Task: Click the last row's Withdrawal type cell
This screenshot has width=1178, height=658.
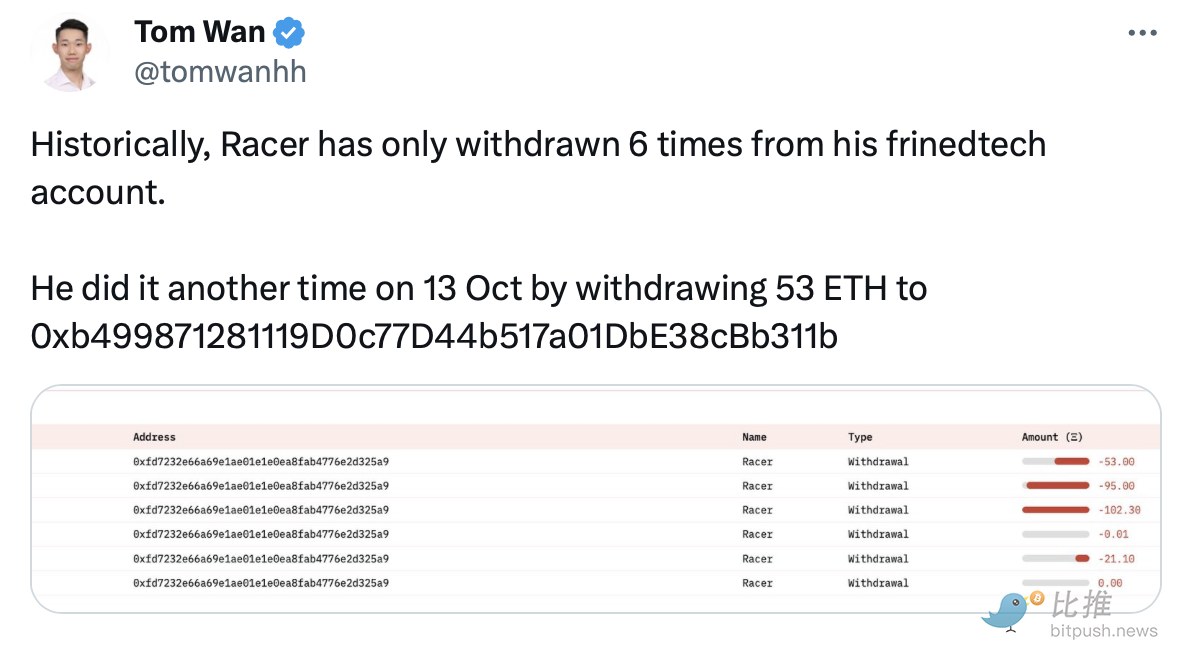Action: 878,583
